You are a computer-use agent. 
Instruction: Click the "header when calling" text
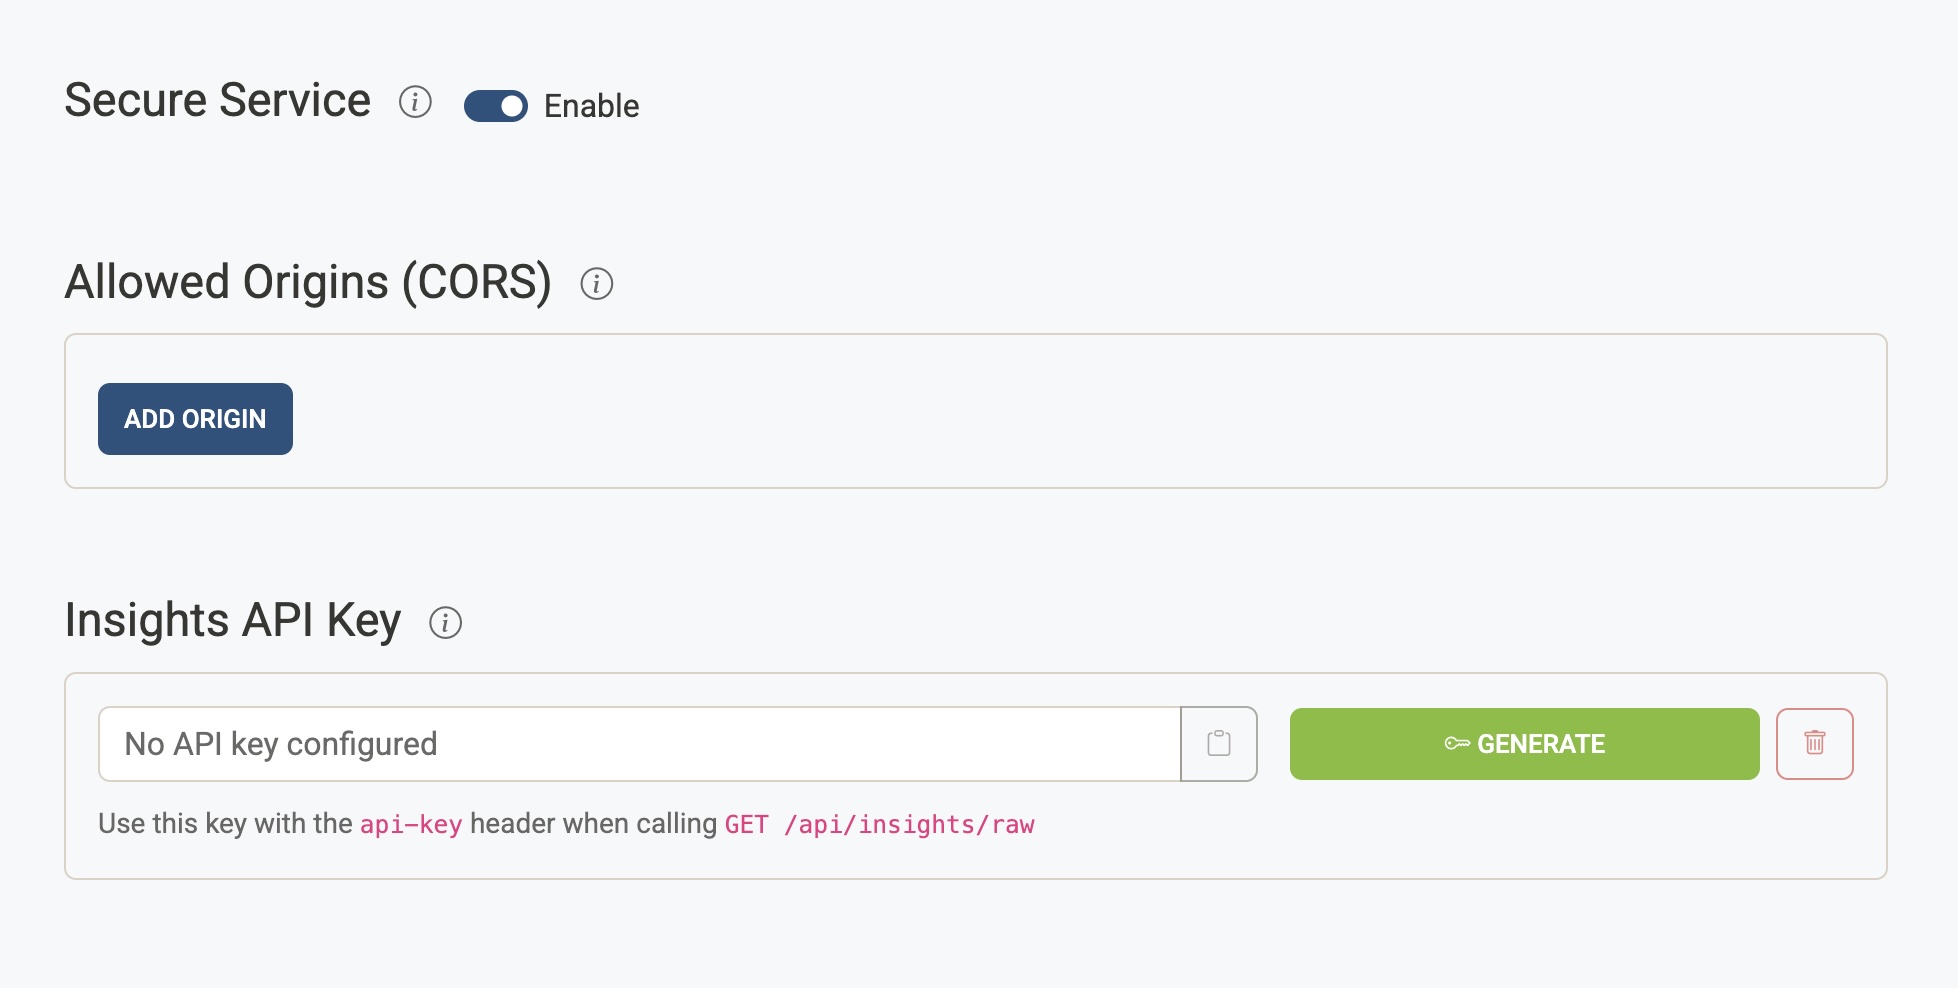point(593,824)
